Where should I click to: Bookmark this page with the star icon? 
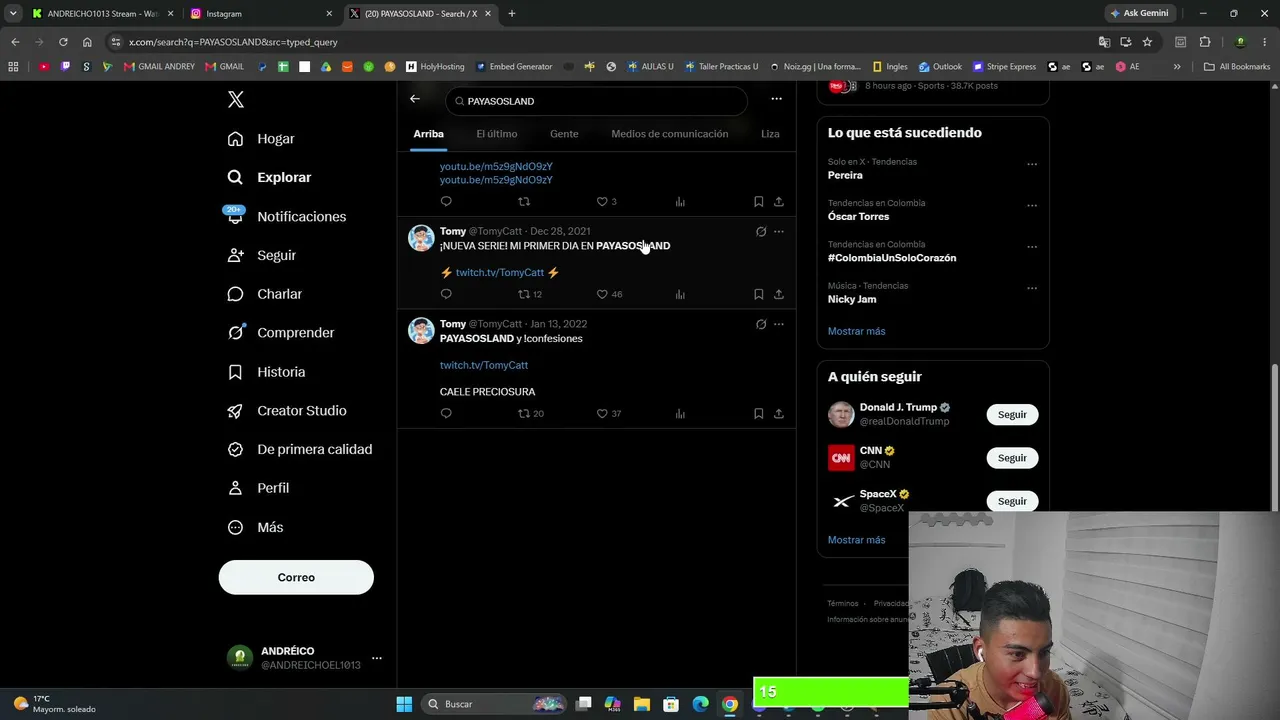point(1147,42)
